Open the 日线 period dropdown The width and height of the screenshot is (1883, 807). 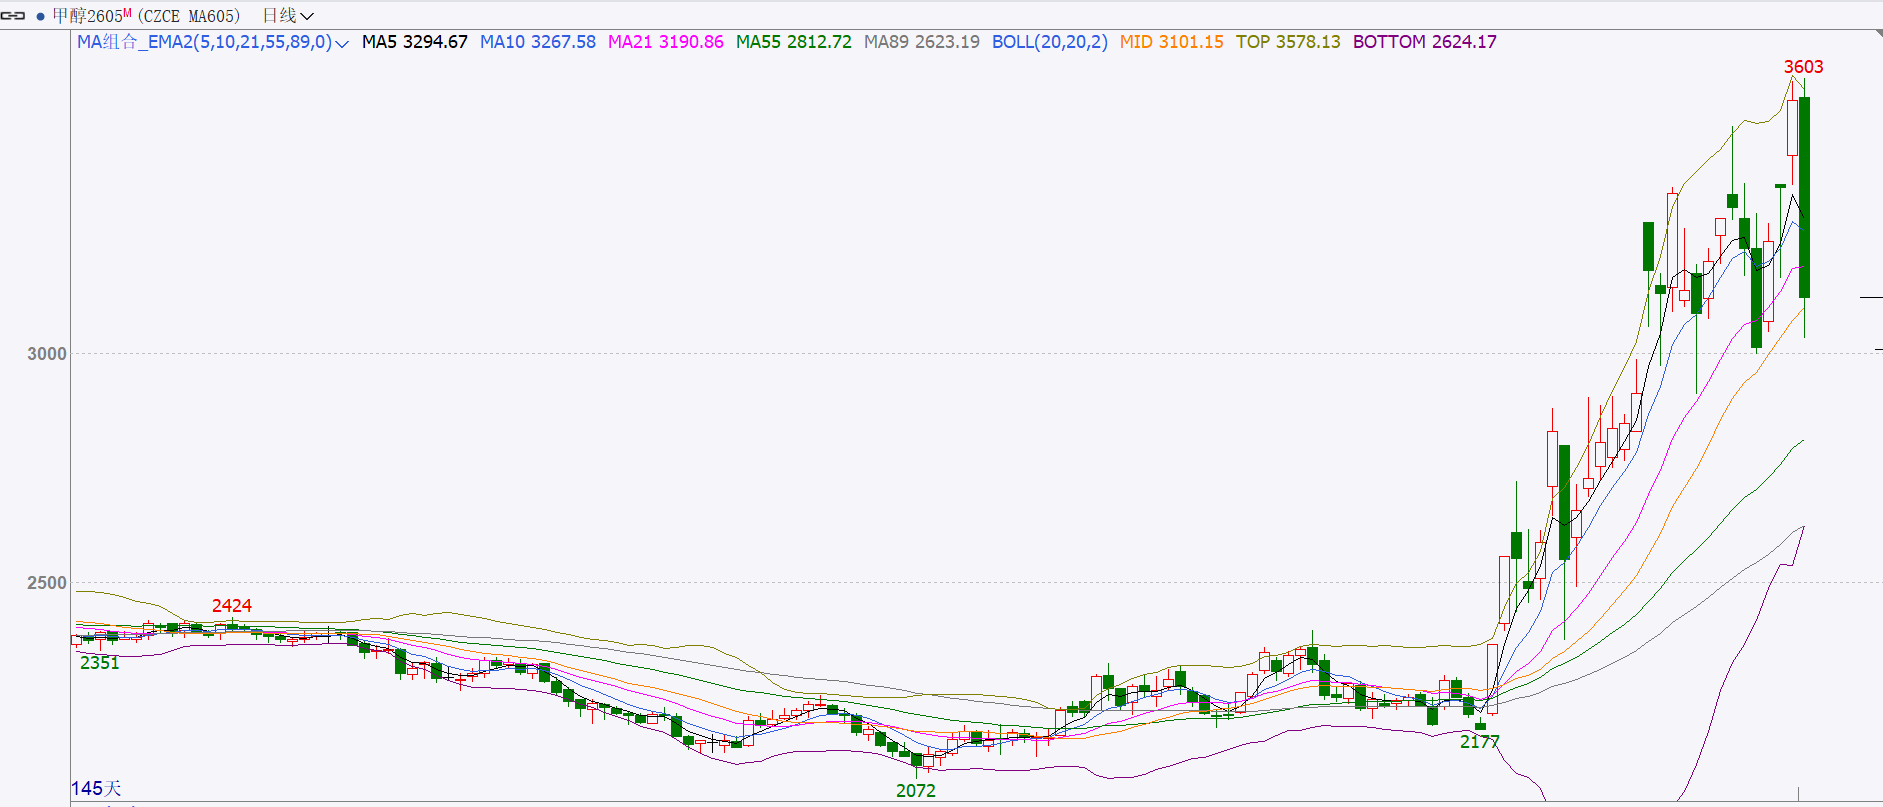[x=287, y=16]
